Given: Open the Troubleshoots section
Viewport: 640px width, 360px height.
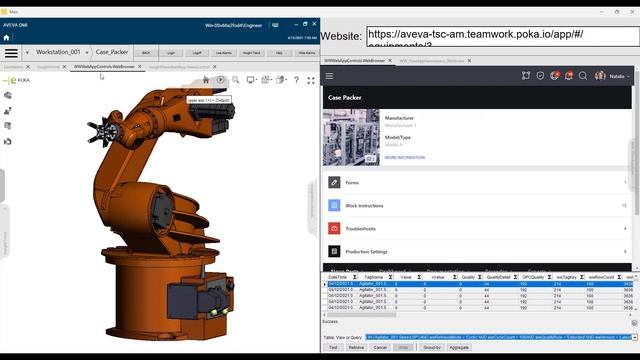Looking at the screenshot, I should (477, 229).
